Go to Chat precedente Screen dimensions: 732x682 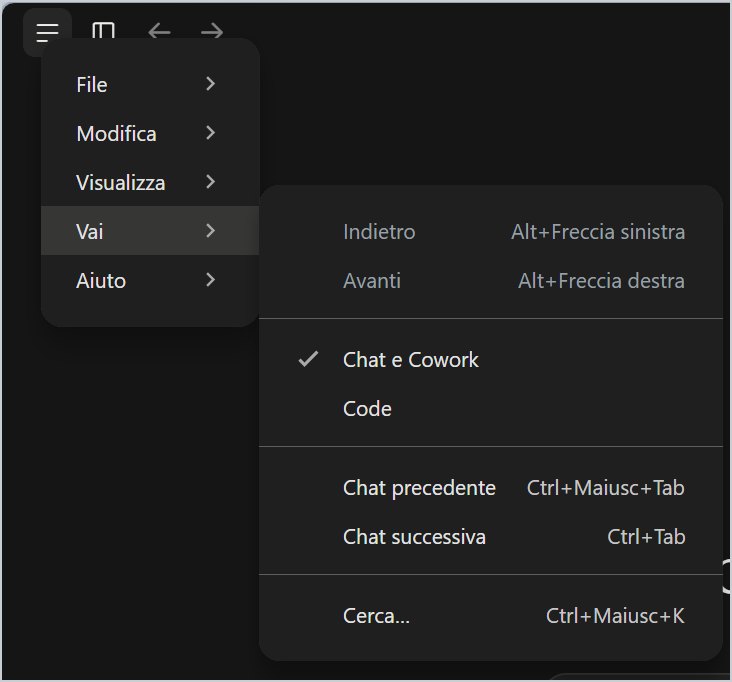491,487
